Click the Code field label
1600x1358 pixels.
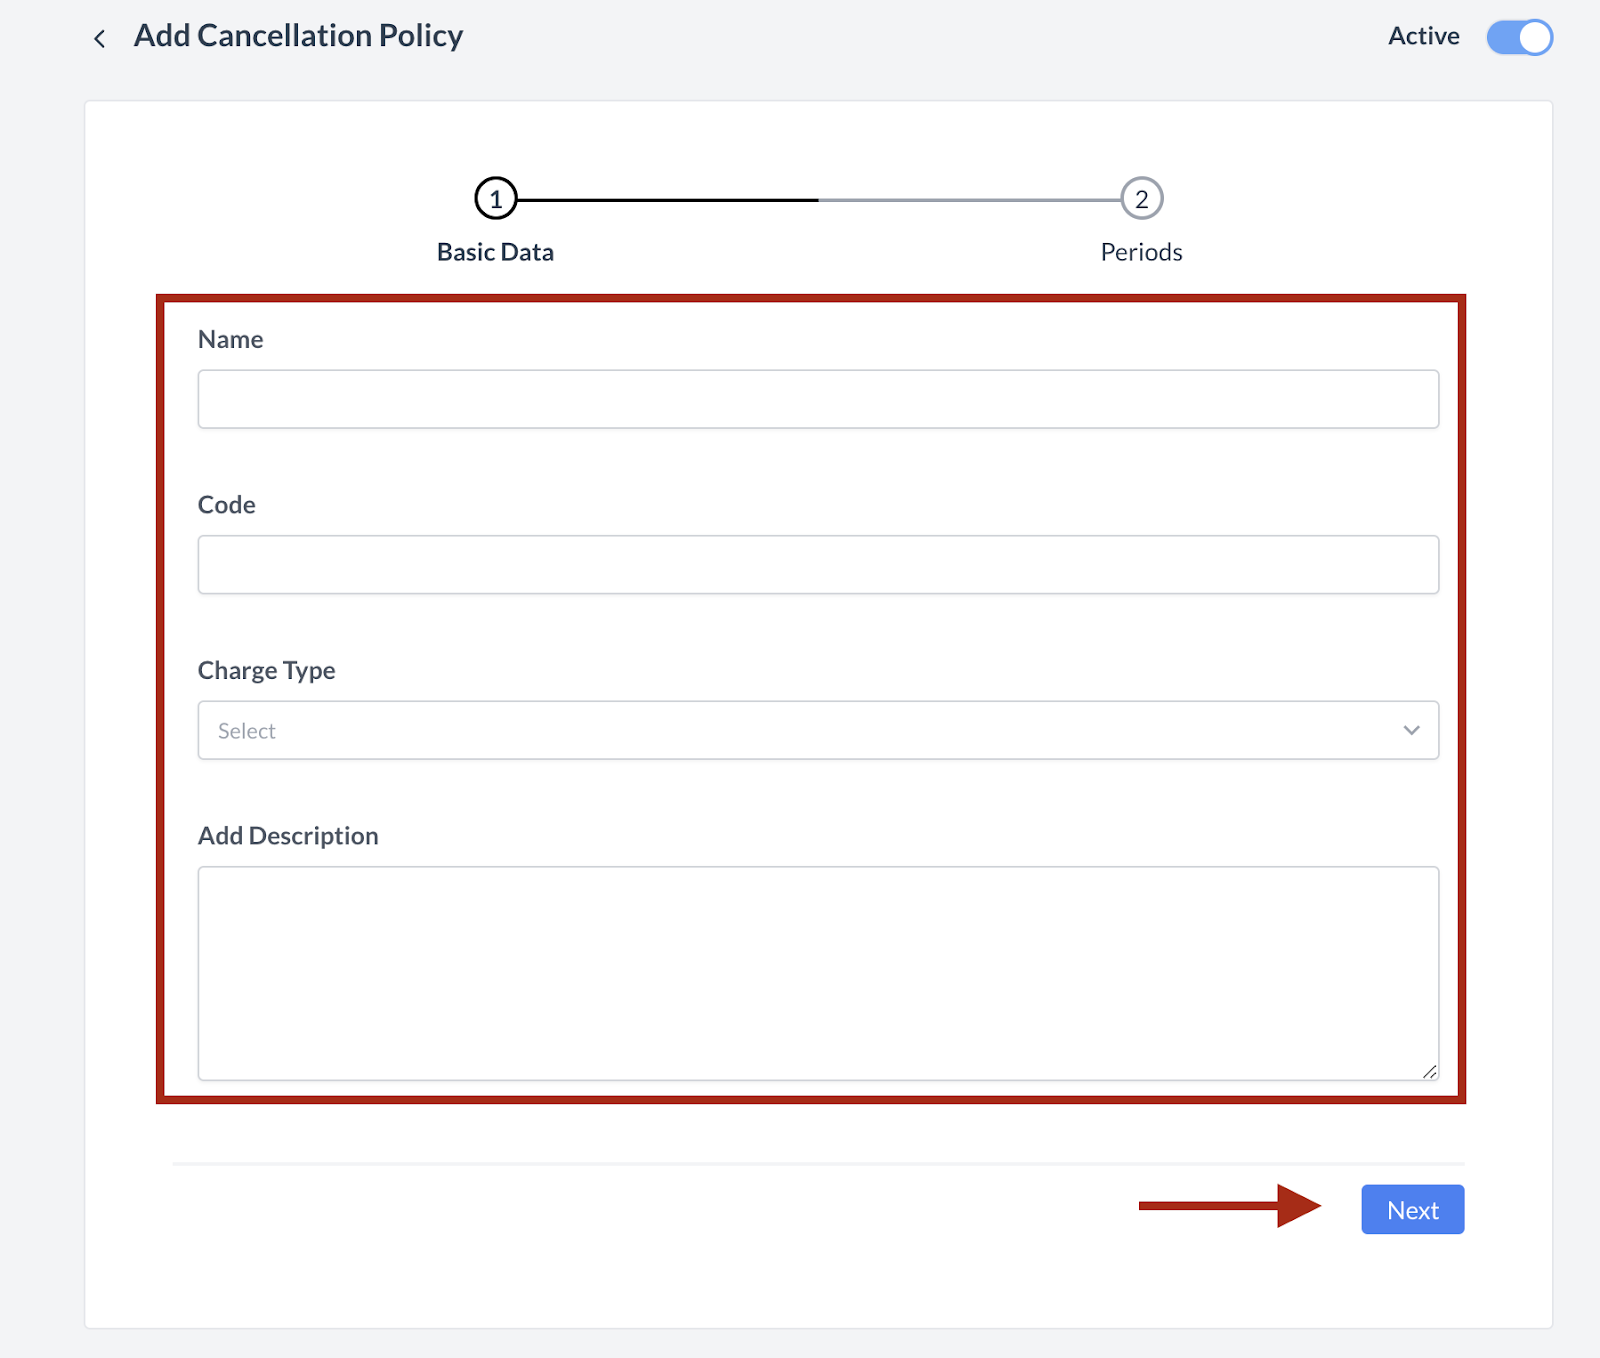click(x=226, y=505)
